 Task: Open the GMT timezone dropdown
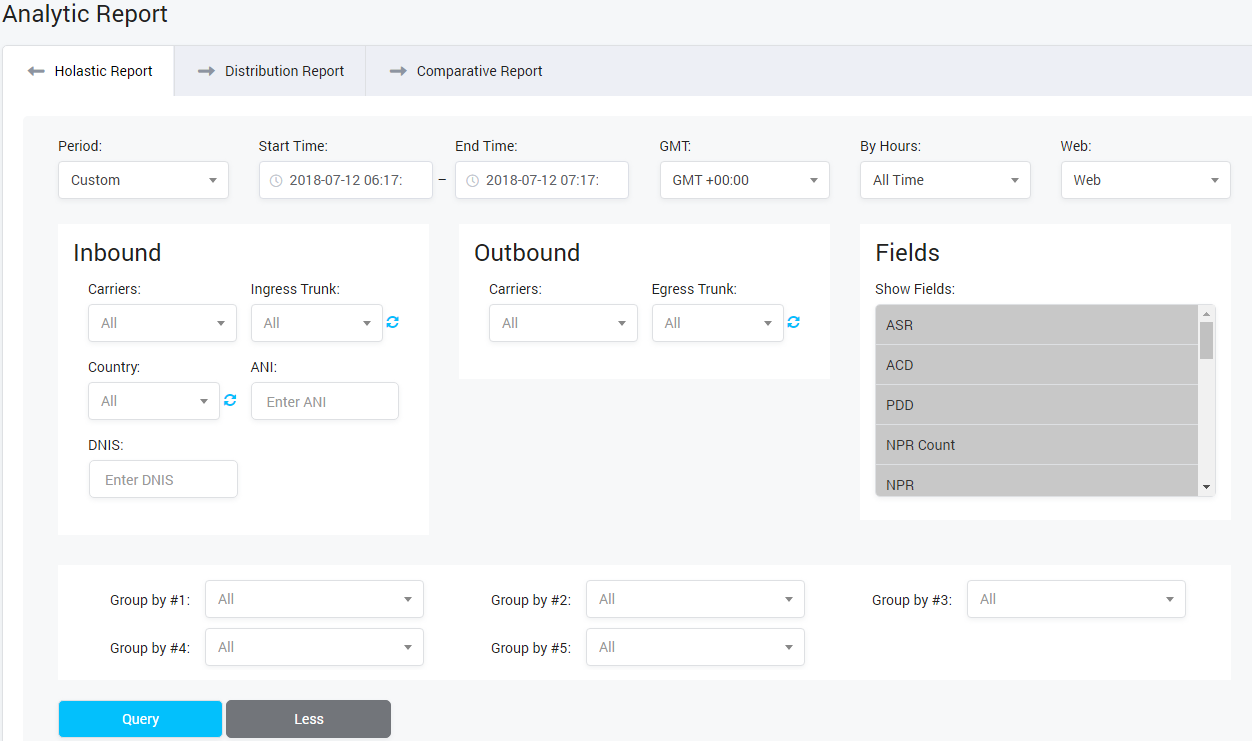point(744,180)
